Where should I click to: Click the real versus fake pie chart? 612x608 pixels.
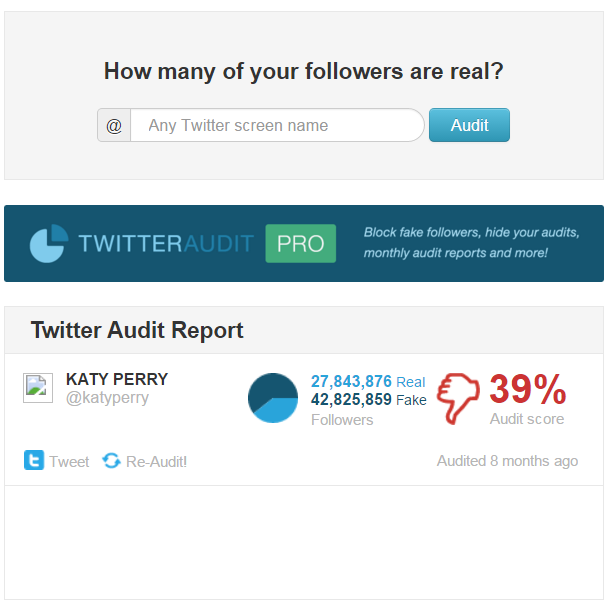pyautogui.click(x=273, y=398)
